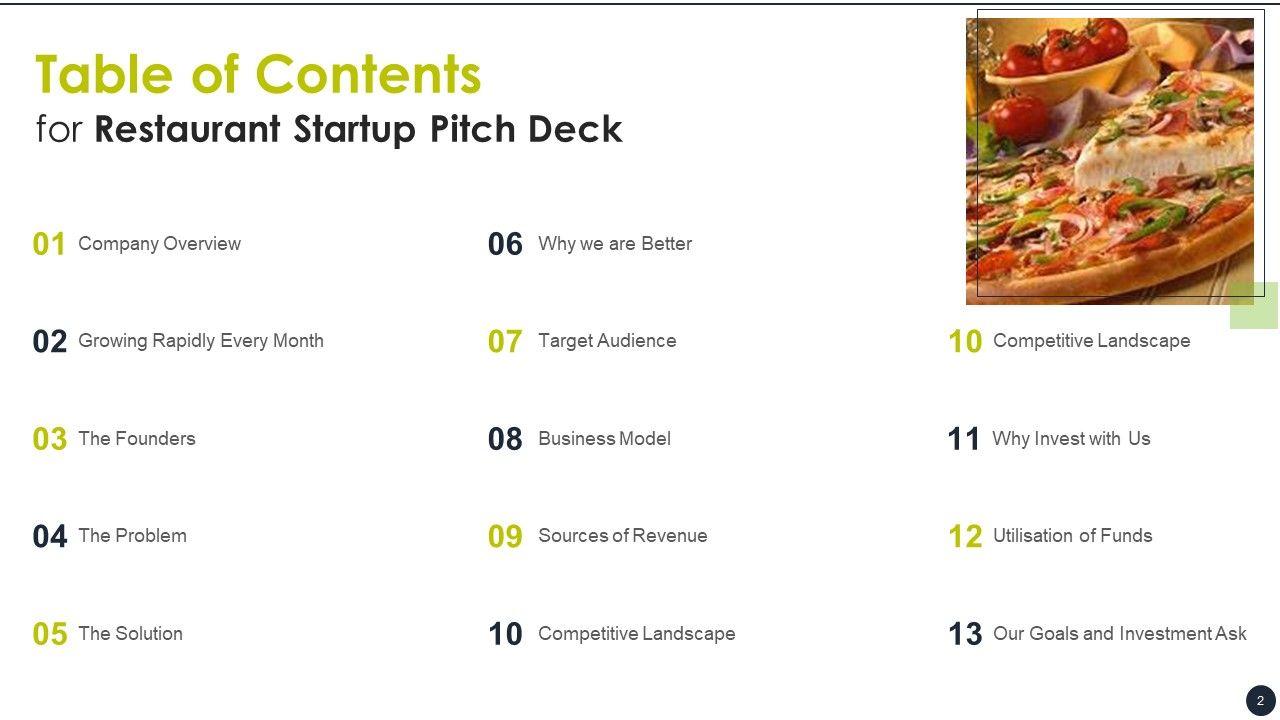Open The Problem entry

tap(132, 535)
